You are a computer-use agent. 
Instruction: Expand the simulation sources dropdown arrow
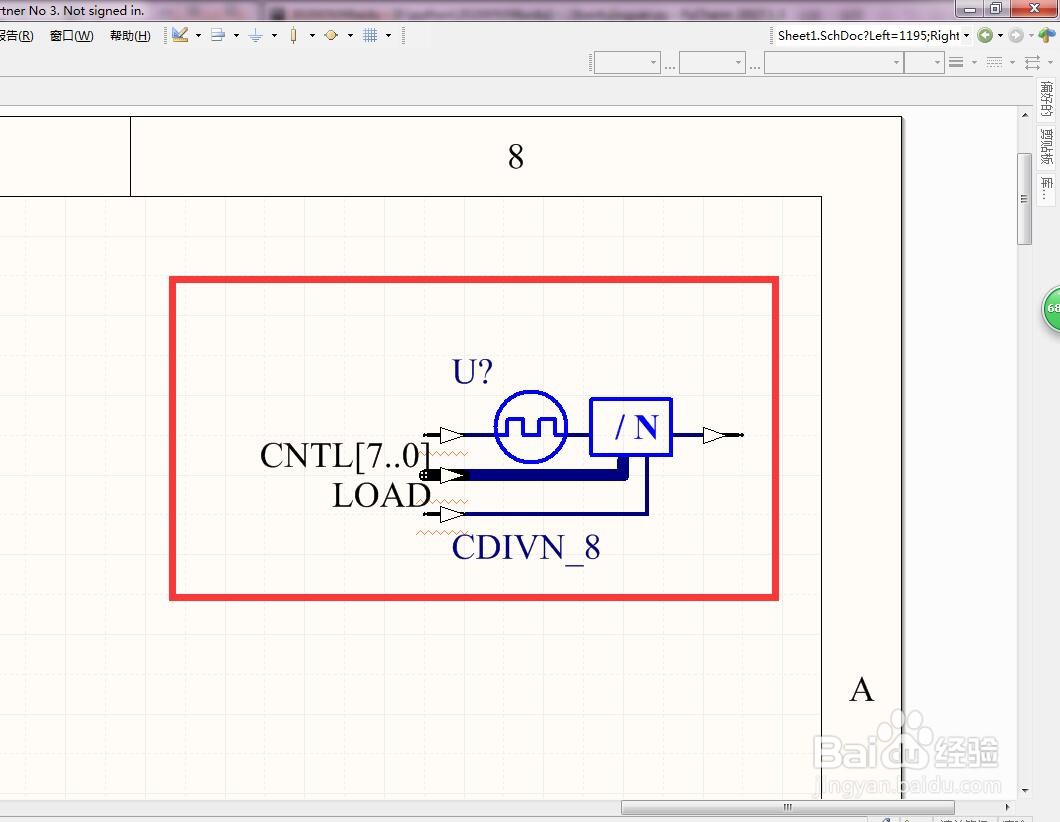(x=350, y=35)
